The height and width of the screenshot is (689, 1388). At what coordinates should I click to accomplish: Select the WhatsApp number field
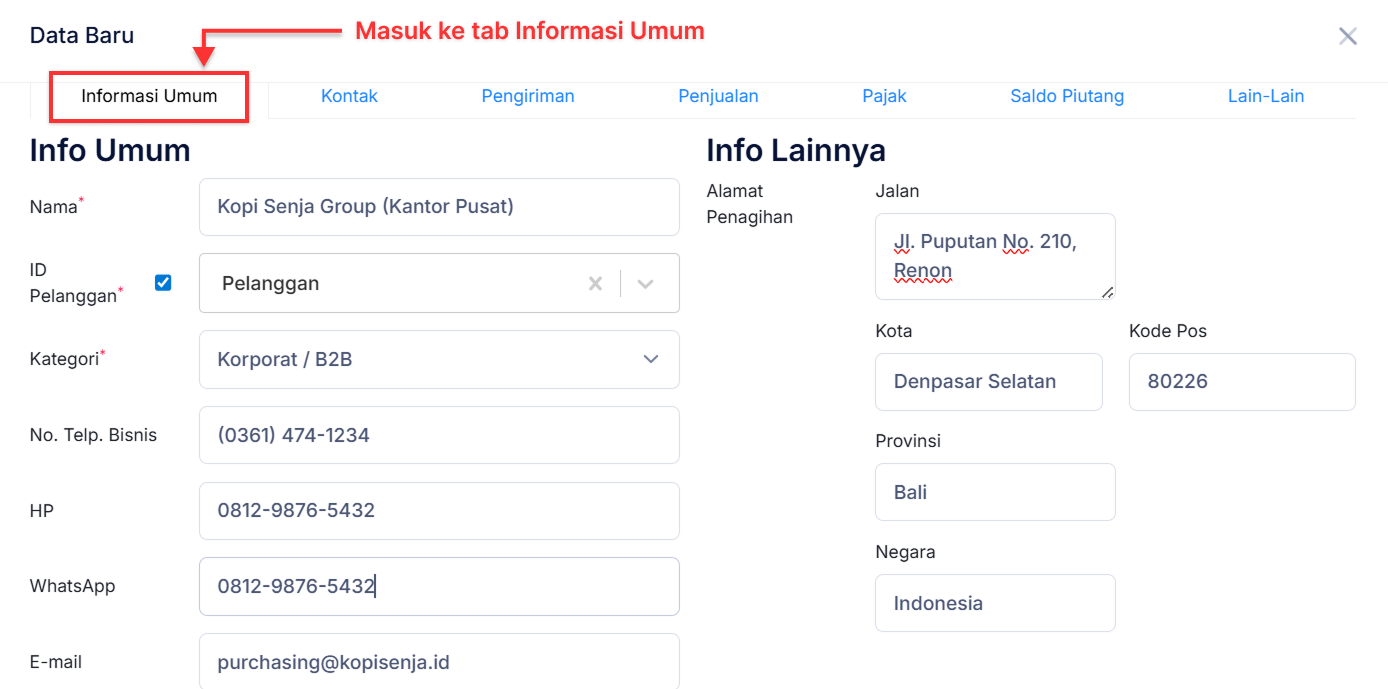[440, 586]
